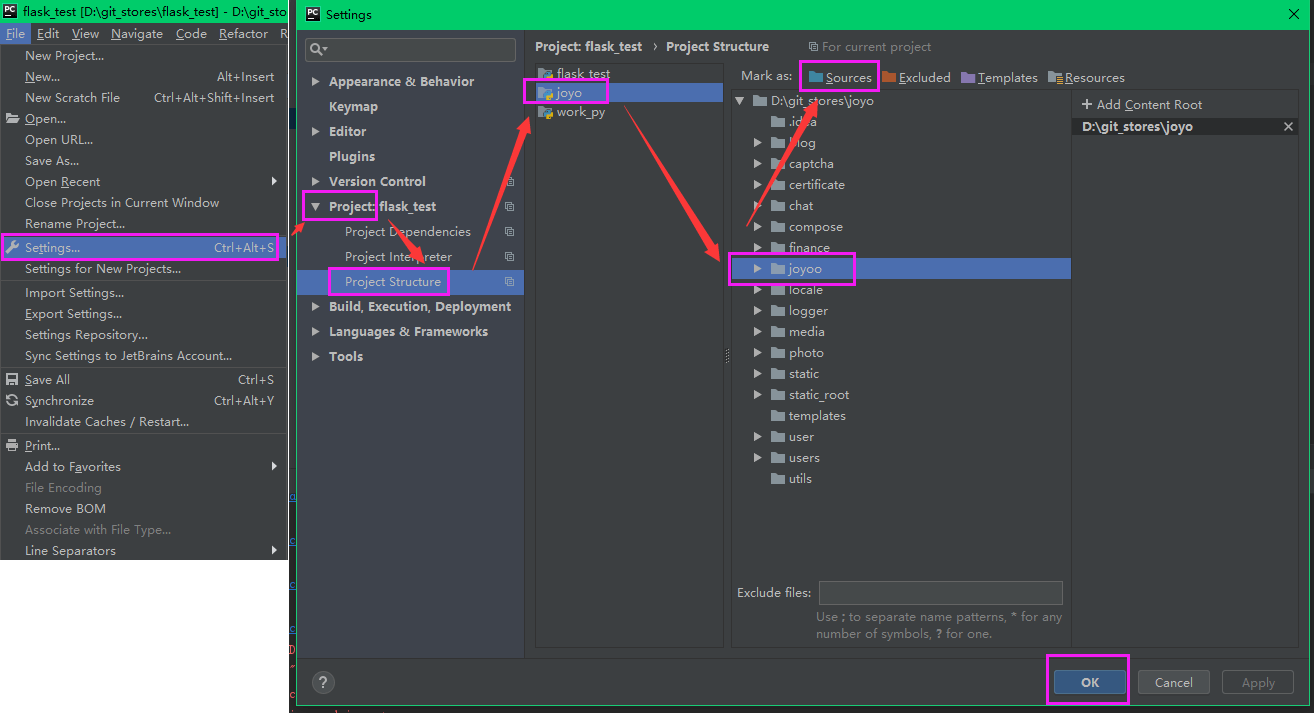Remove the D:\git_stores\joyo content root

tap(1288, 126)
